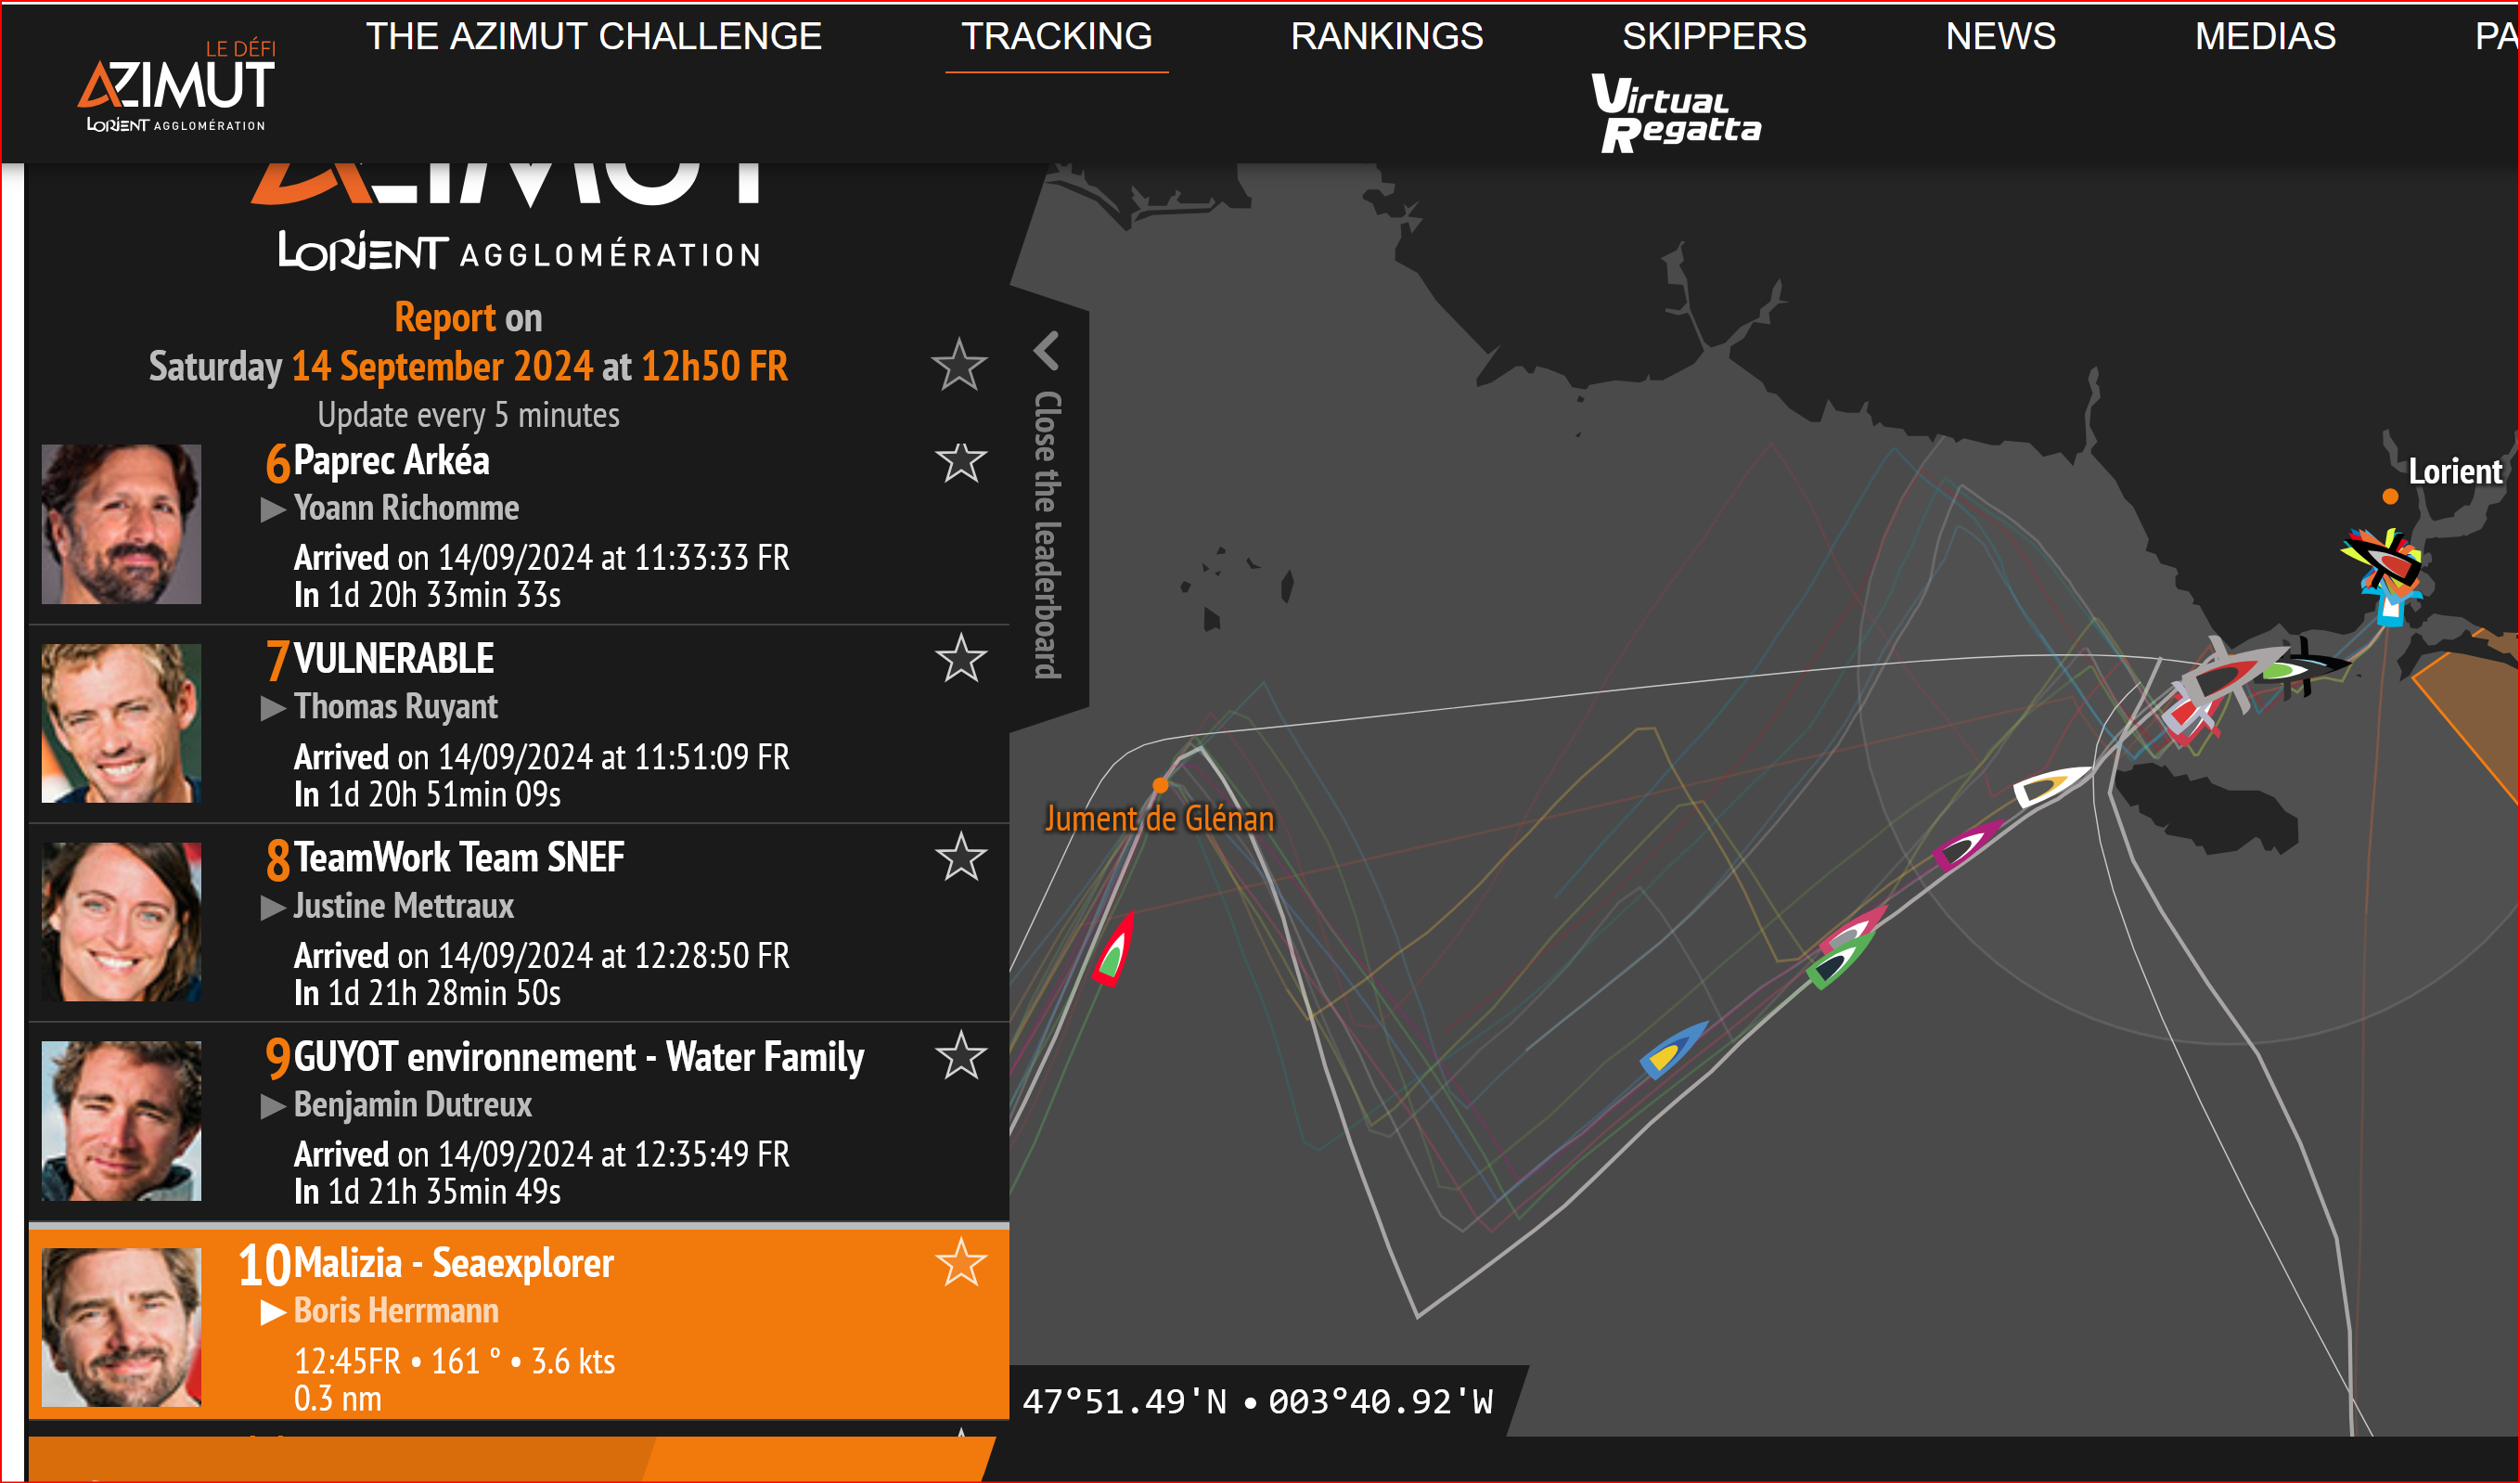The image size is (2520, 1483).
Task: Click the Jument de Glénan waypoint dot
Action: tap(1160, 786)
